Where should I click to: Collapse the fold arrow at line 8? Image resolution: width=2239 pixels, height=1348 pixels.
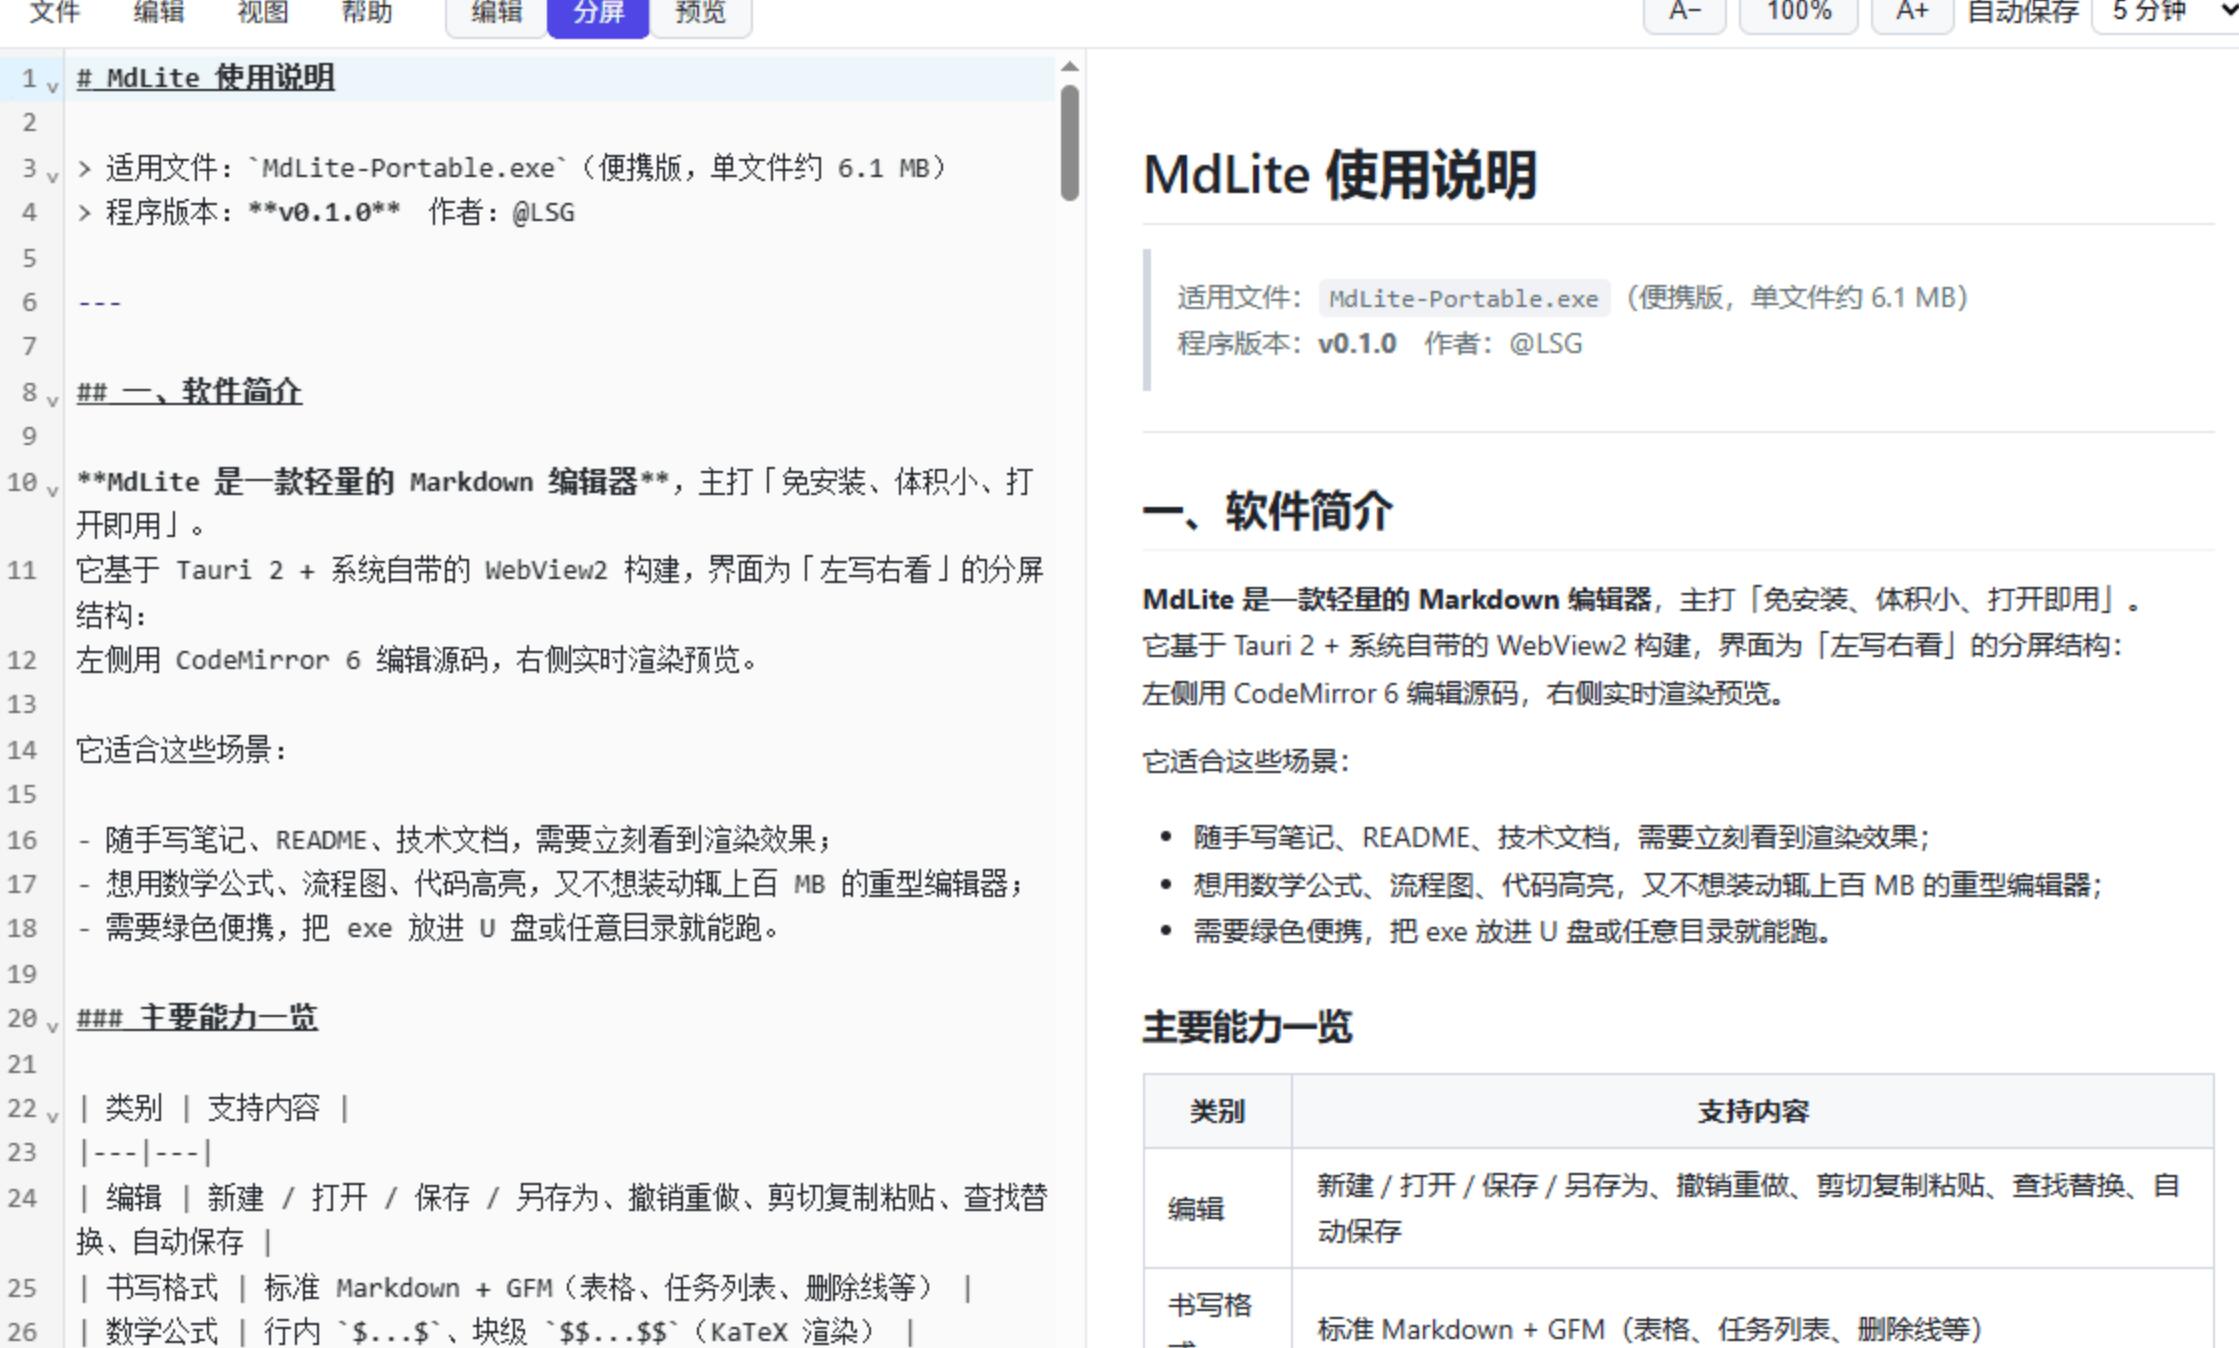click(53, 400)
